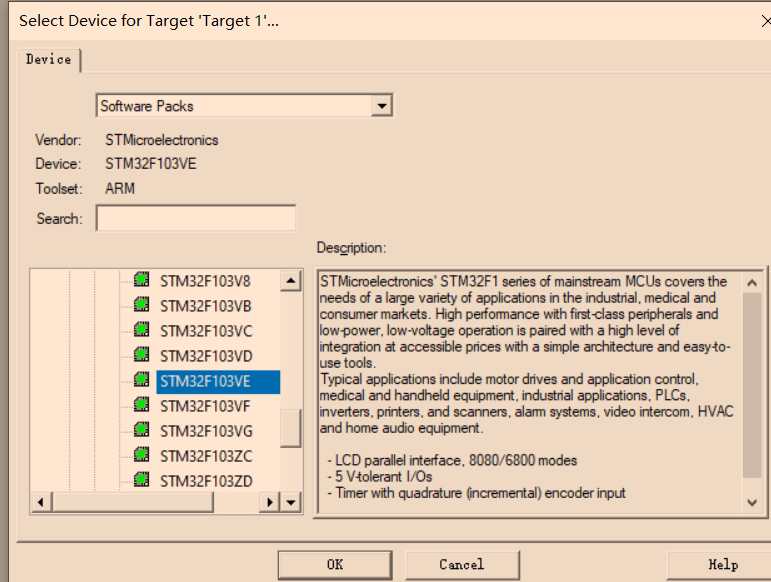Click the '5 V-tolerant I/Os' description line
The image size is (771, 582).
tap(380, 477)
